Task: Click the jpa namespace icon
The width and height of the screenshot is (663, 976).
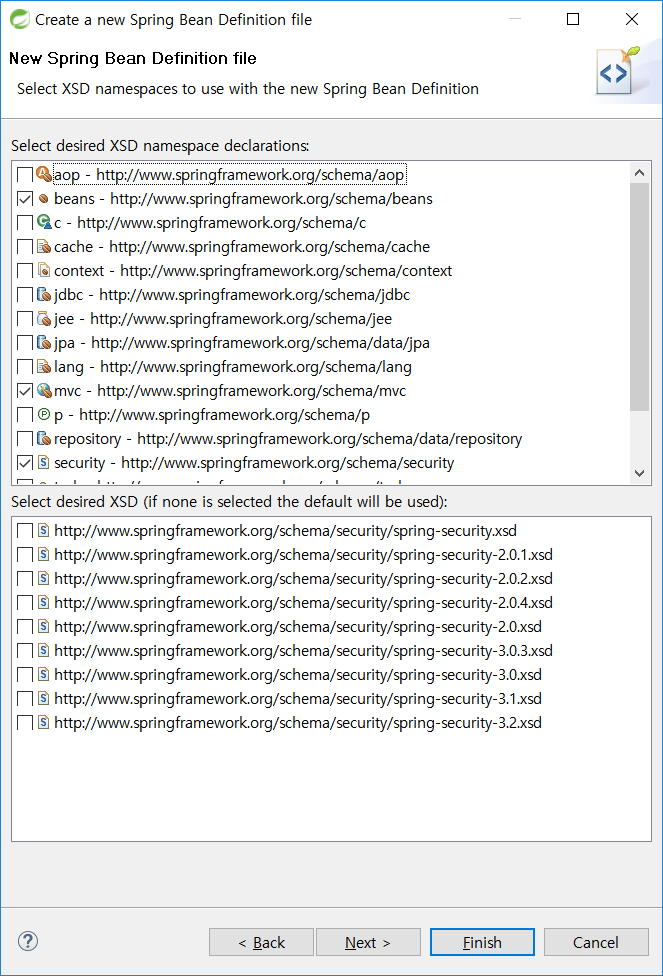Action: tap(44, 342)
